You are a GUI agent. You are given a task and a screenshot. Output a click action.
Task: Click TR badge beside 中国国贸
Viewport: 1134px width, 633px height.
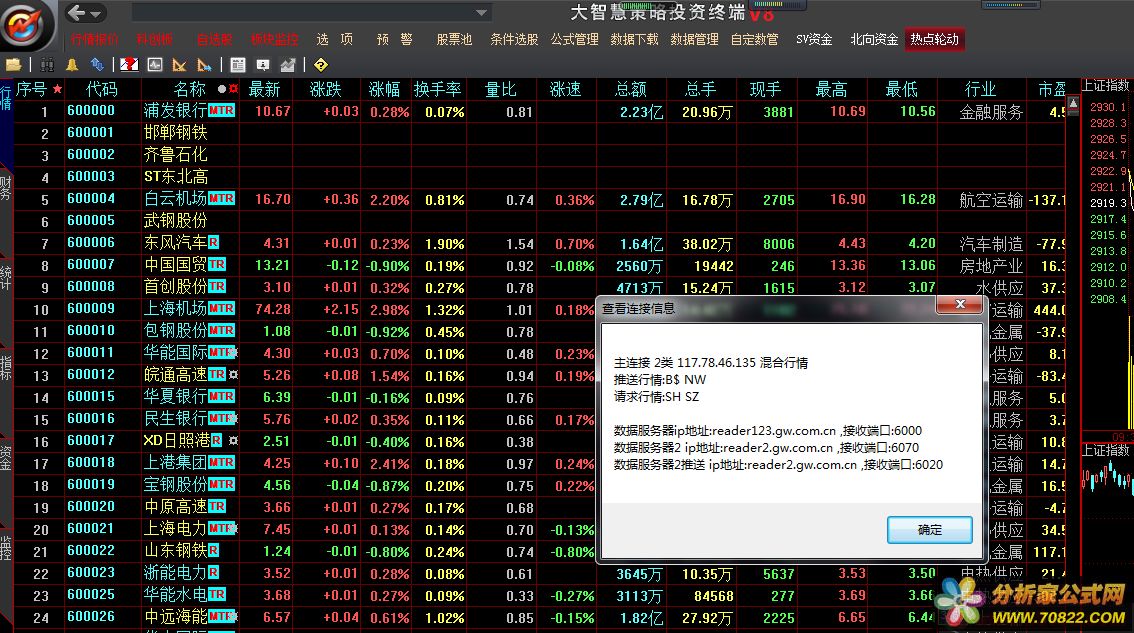click(217, 265)
